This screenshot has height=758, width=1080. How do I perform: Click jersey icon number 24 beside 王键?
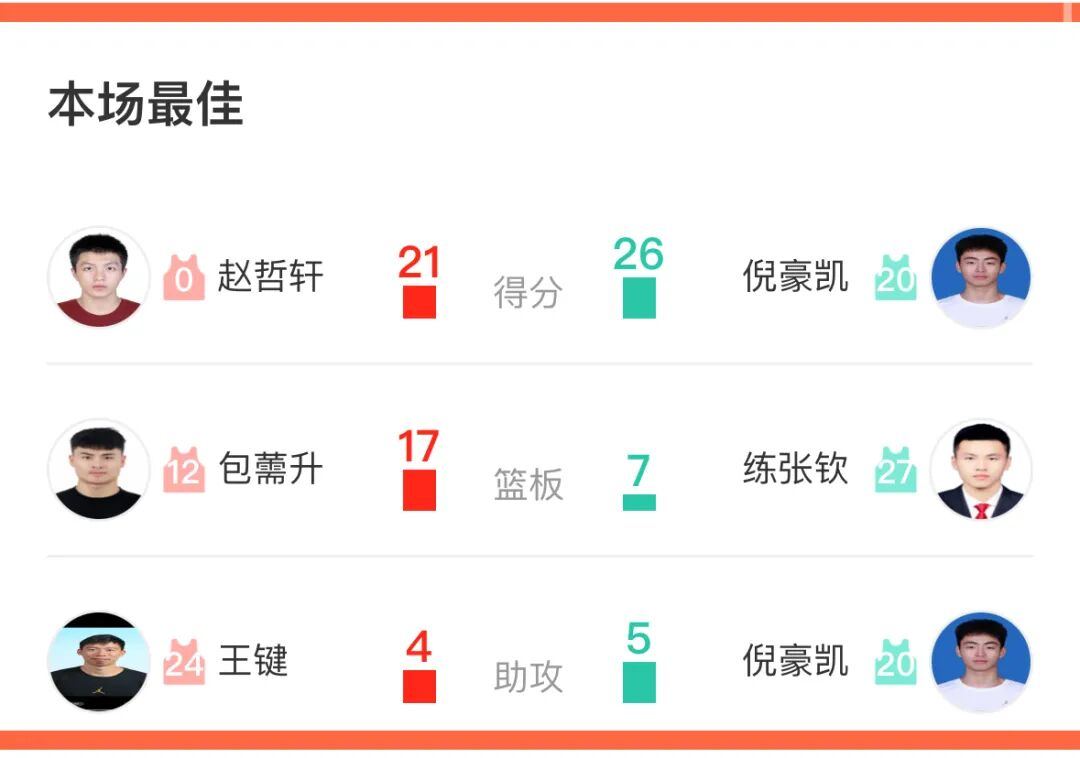tap(184, 662)
